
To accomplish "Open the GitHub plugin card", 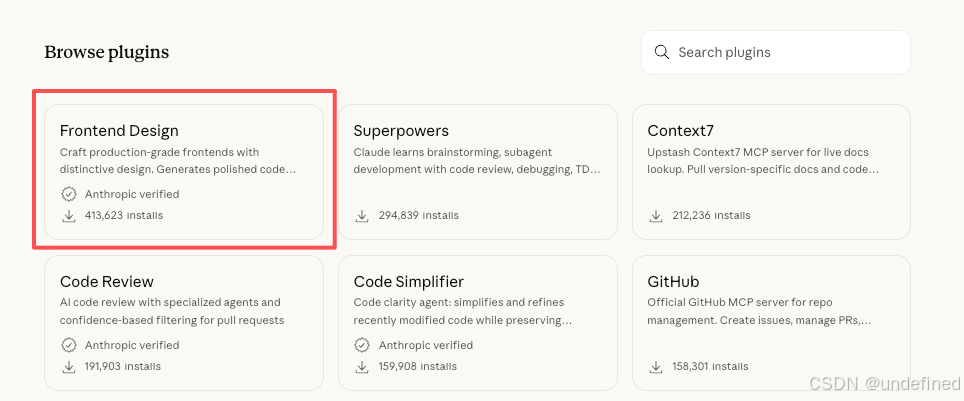I will [x=771, y=323].
